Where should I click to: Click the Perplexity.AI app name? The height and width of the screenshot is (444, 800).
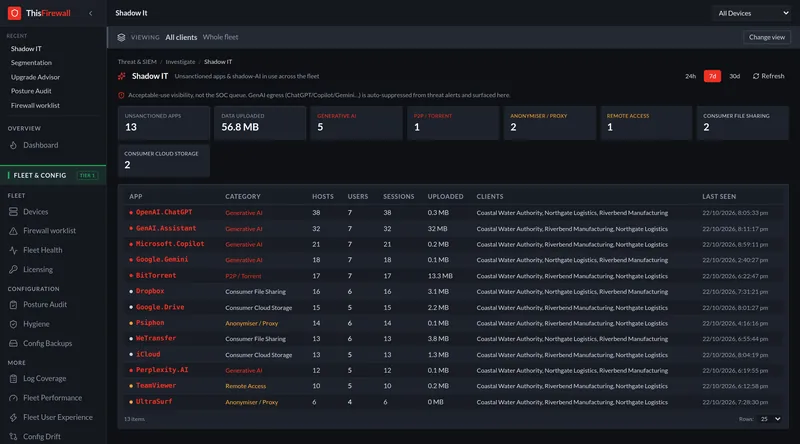(162, 370)
